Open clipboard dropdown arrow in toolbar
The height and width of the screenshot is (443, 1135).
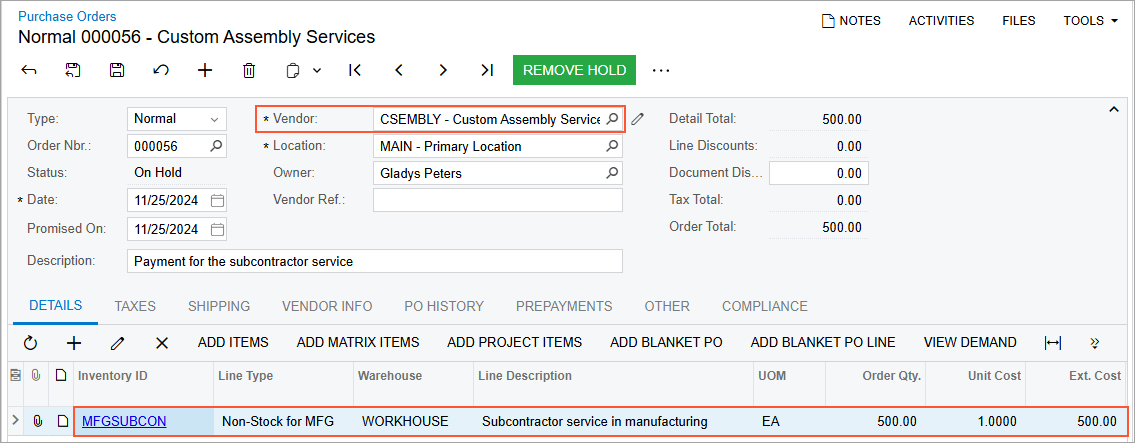[317, 70]
